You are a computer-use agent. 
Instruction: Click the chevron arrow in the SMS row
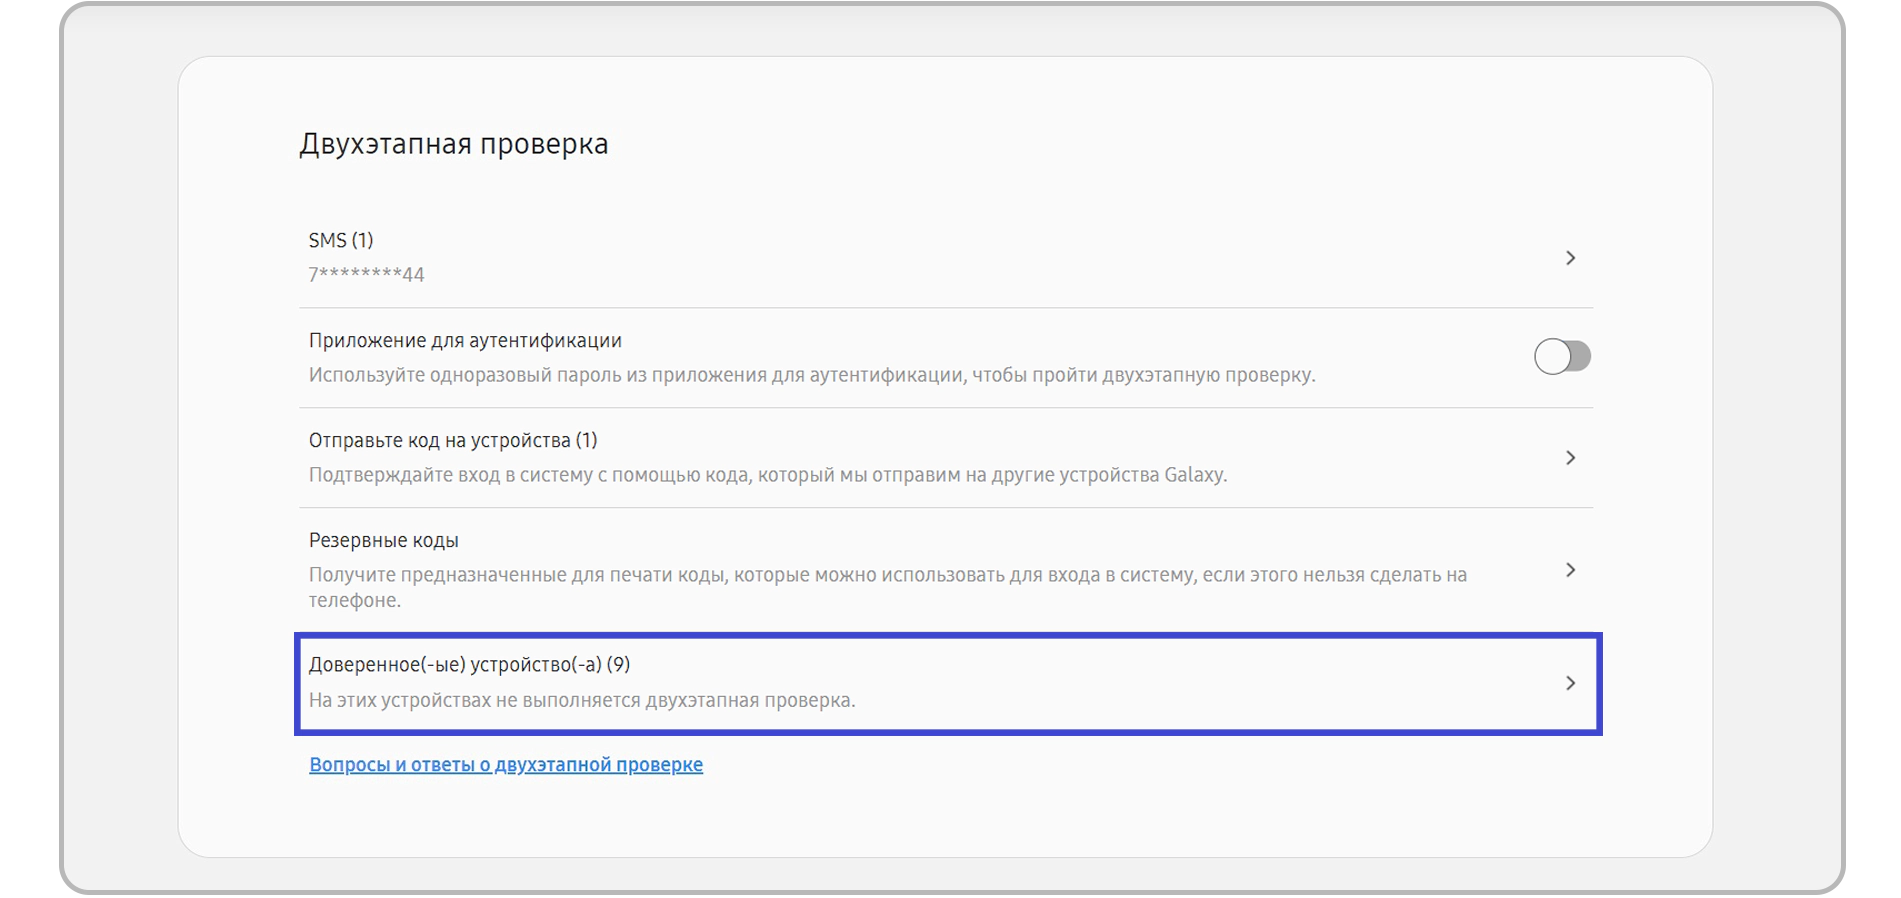pyautogui.click(x=1570, y=258)
